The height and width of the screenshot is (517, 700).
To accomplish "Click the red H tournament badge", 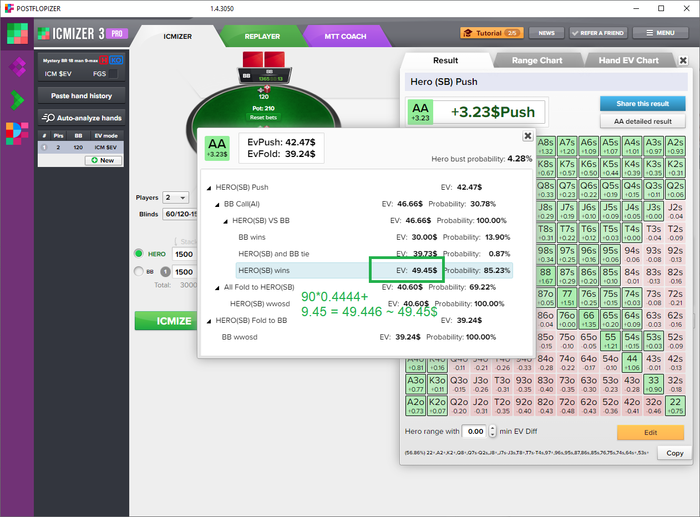I will 104,60.
